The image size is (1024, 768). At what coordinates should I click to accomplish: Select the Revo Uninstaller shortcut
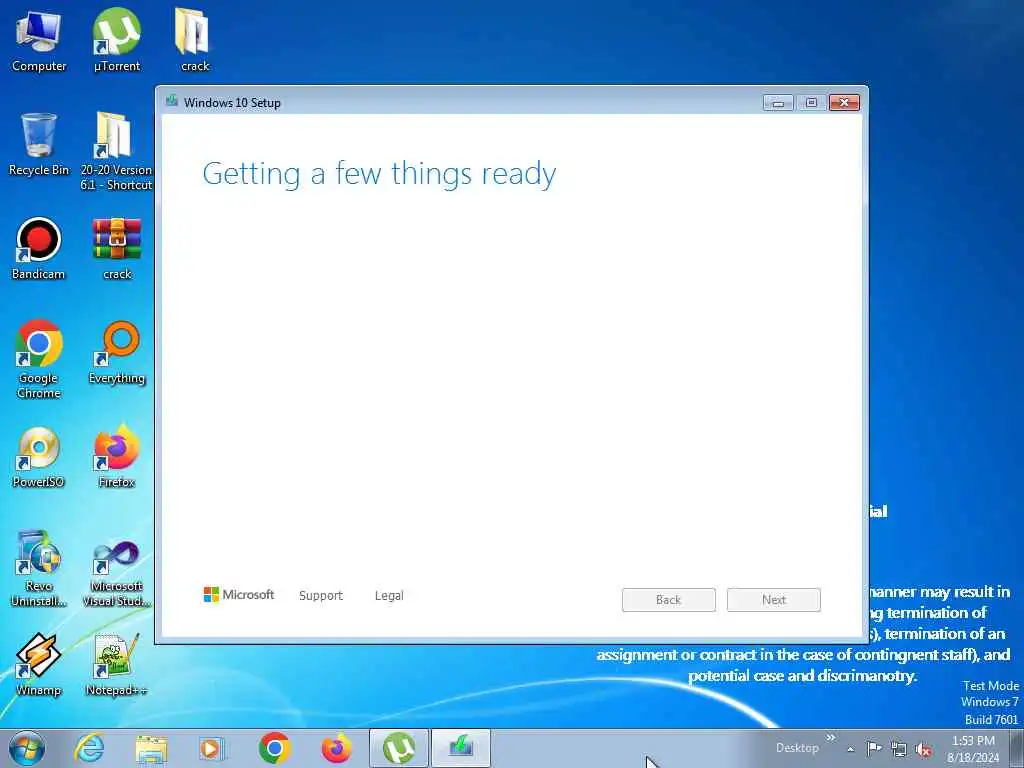39,568
